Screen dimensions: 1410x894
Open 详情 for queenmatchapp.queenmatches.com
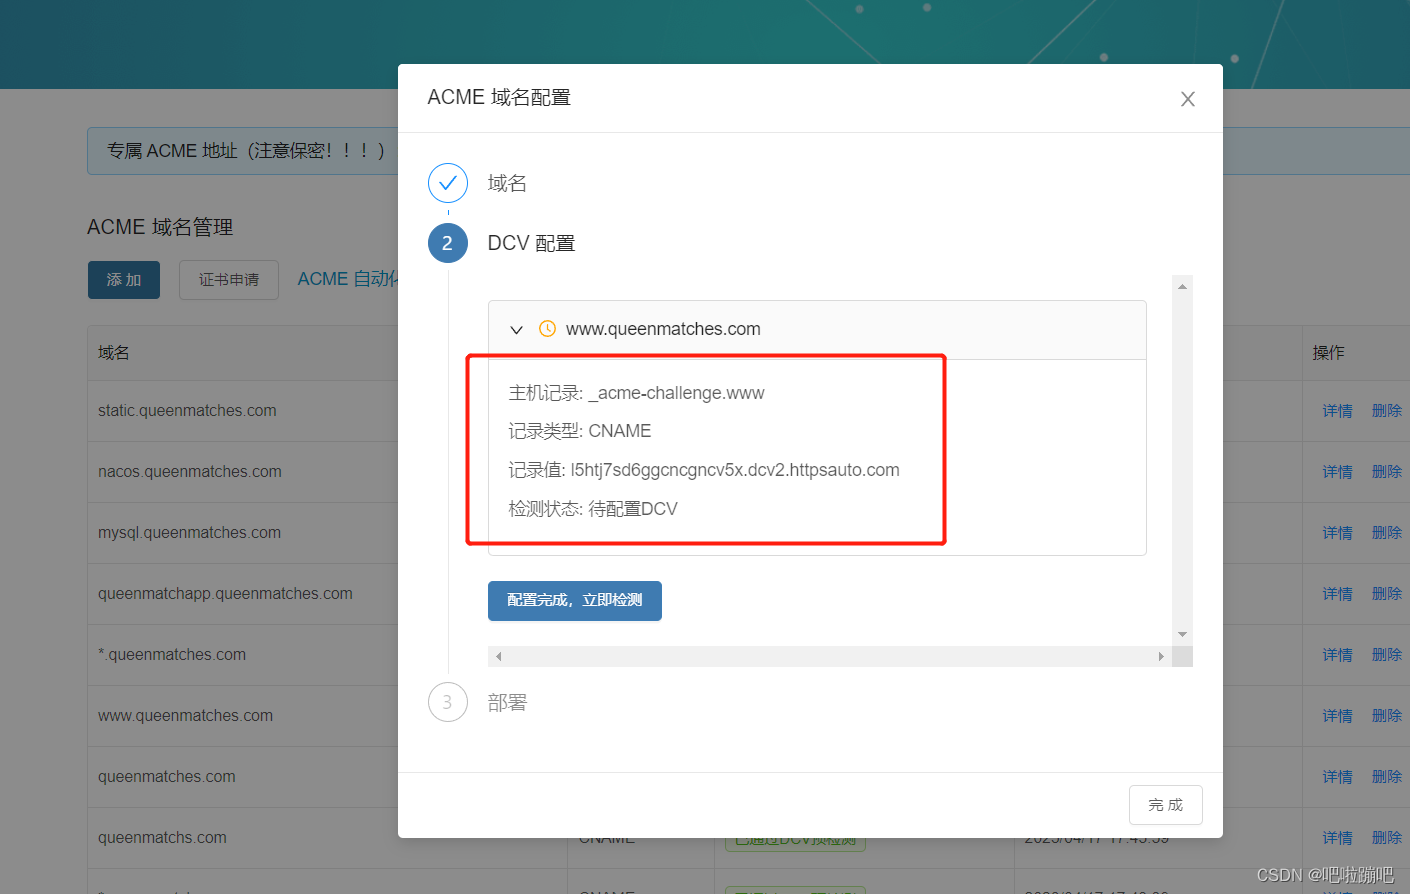(x=1337, y=593)
